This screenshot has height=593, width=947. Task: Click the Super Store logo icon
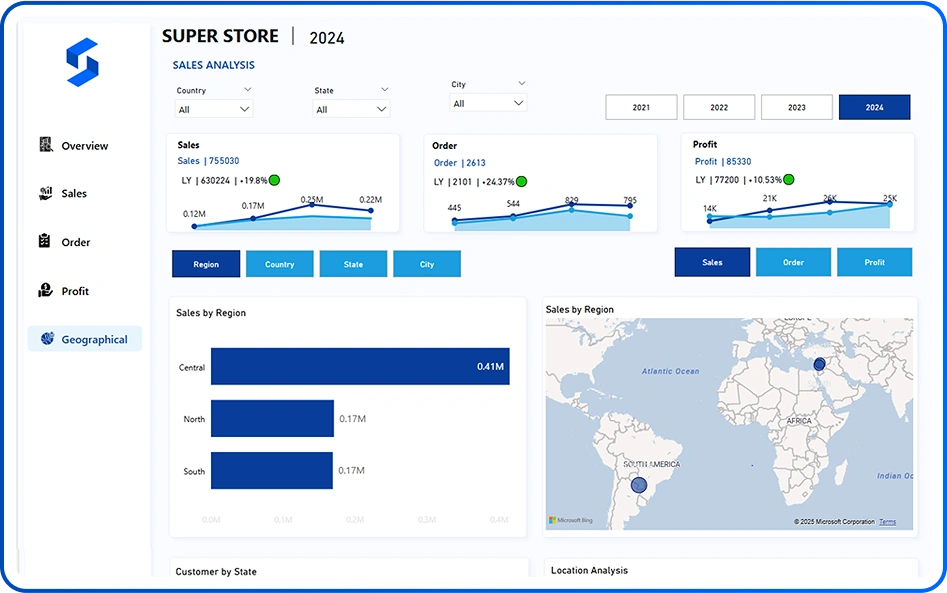point(82,62)
